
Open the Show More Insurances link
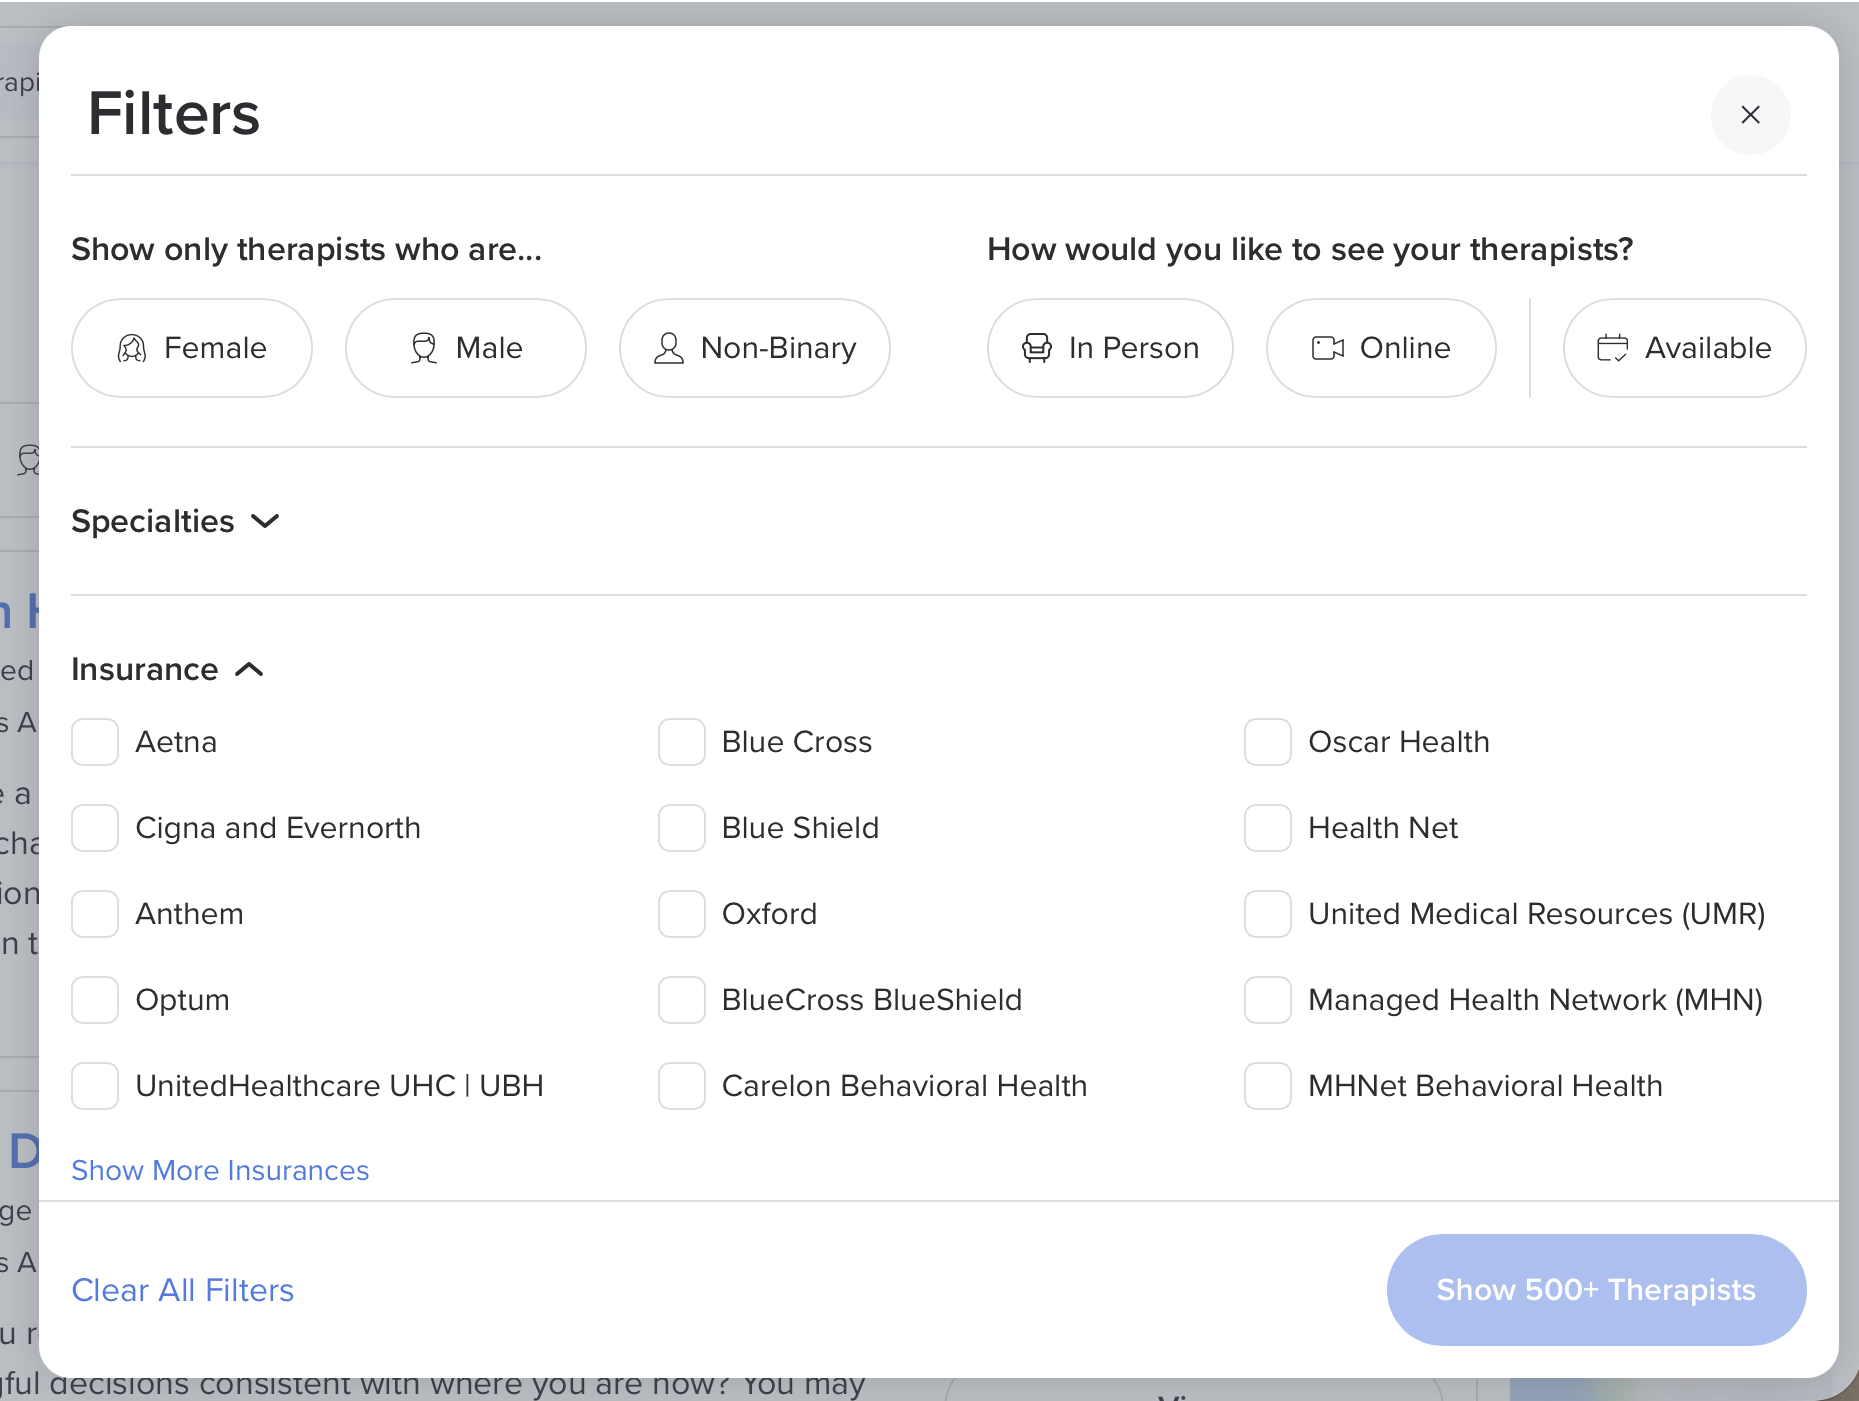(x=220, y=1170)
